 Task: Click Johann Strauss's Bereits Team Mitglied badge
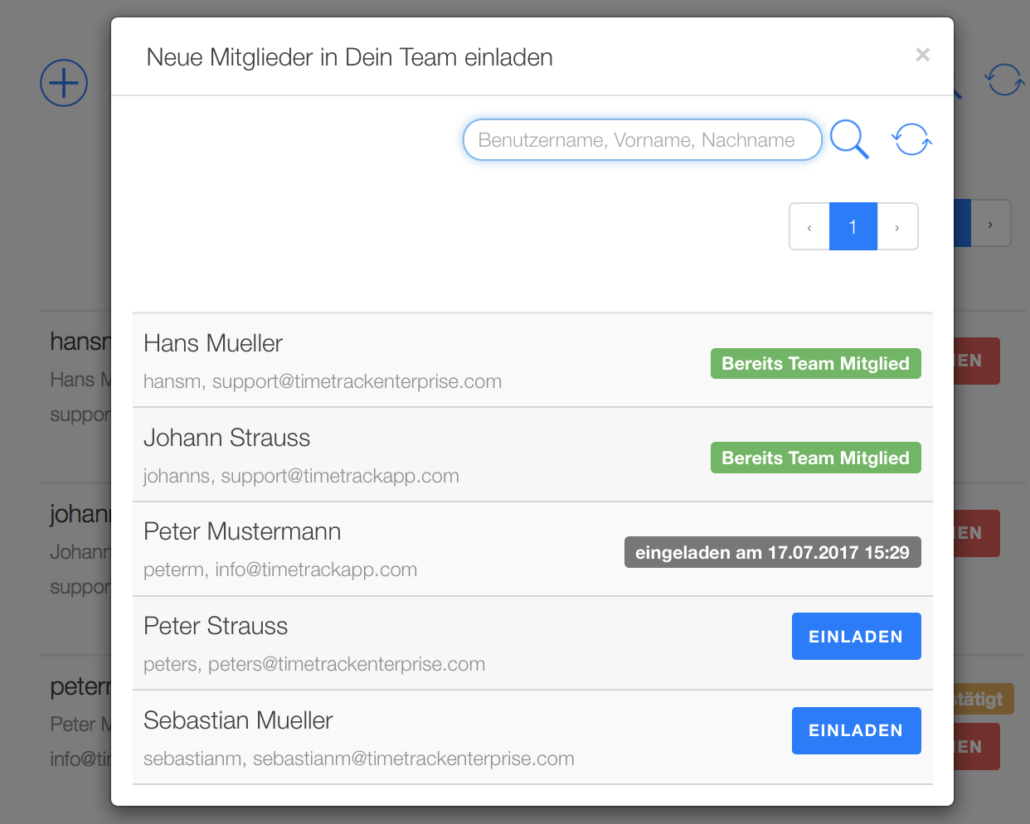click(x=815, y=458)
